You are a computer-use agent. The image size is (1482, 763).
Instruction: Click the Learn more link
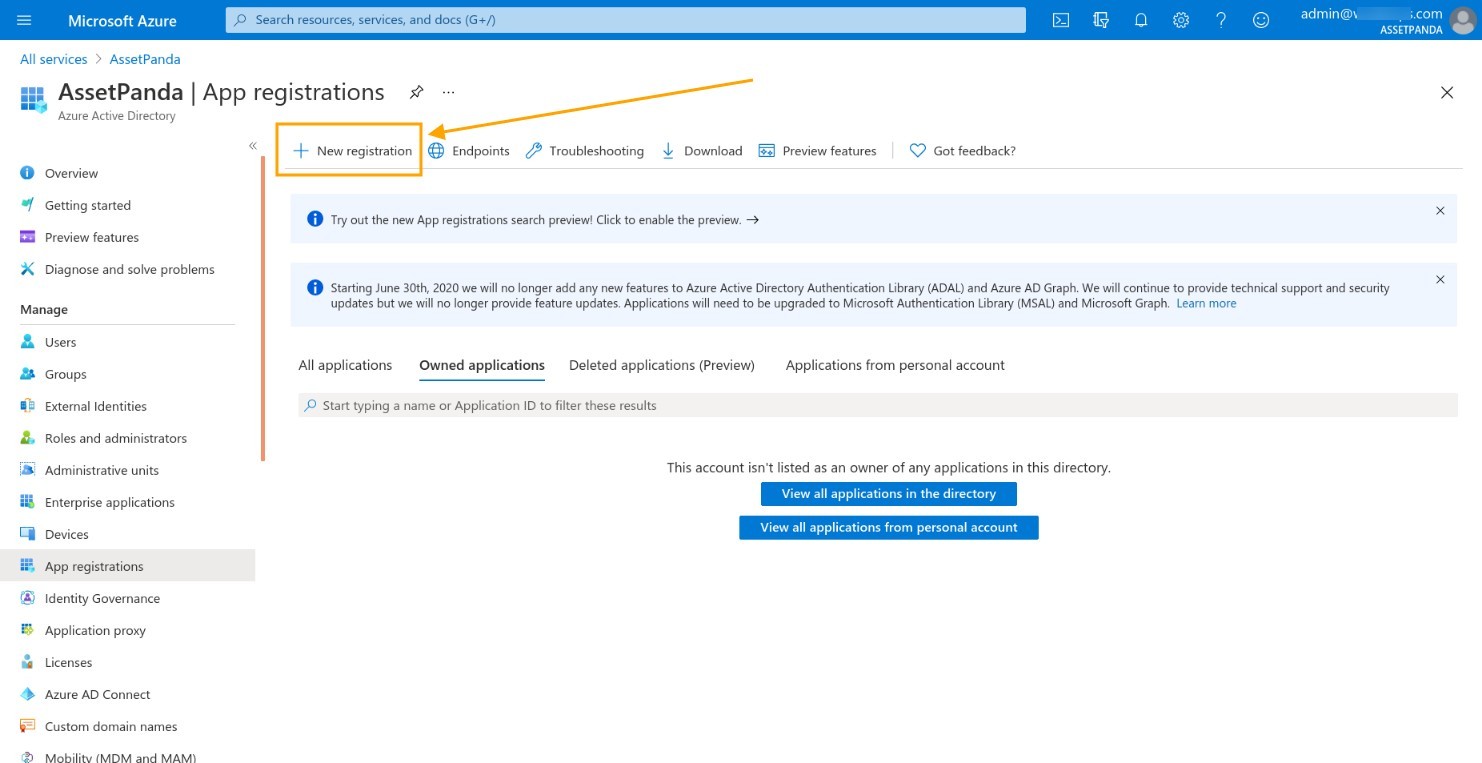1206,303
